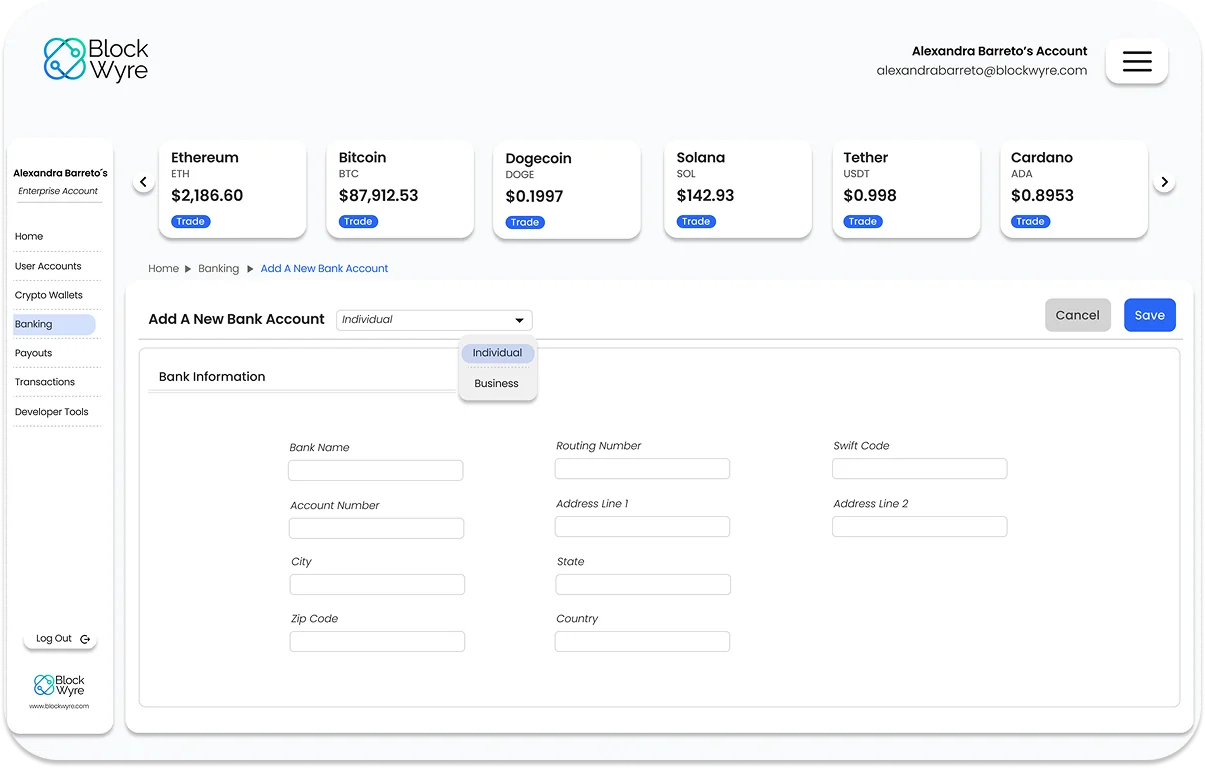Screen dimensions: 1205x768
Task: Click the BlockWyre logo in header
Action: [x=96, y=60]
